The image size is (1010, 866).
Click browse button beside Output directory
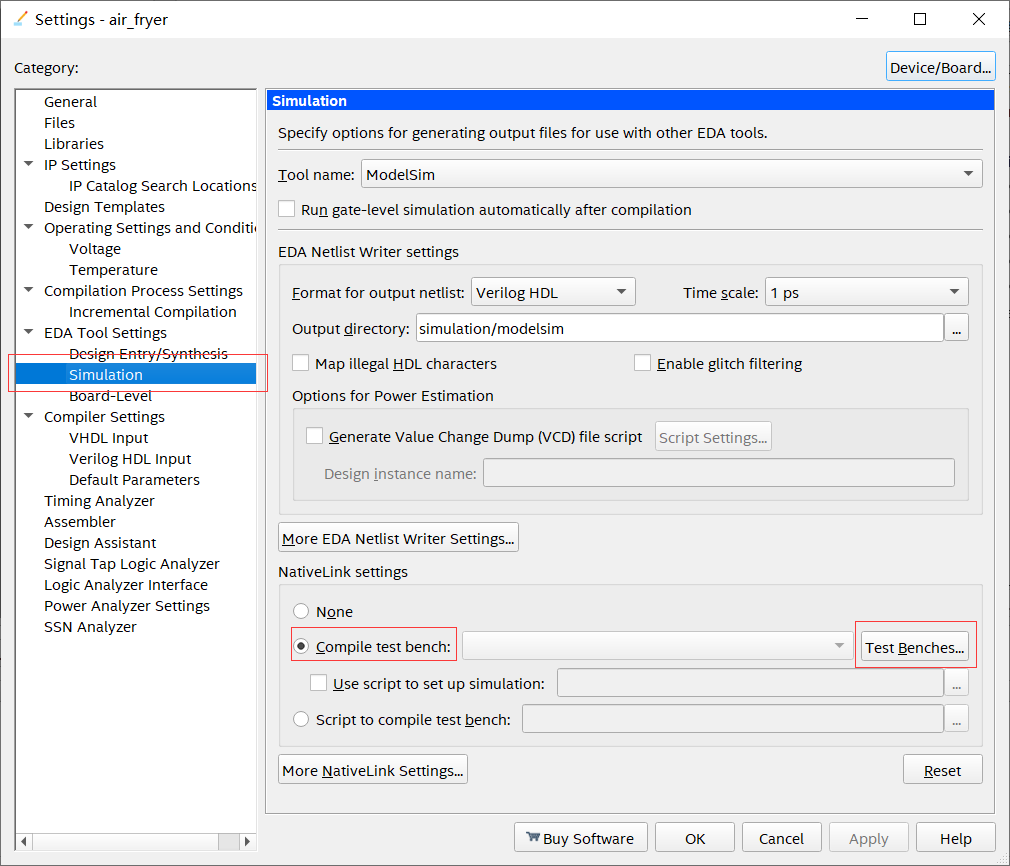pos(956,328)
